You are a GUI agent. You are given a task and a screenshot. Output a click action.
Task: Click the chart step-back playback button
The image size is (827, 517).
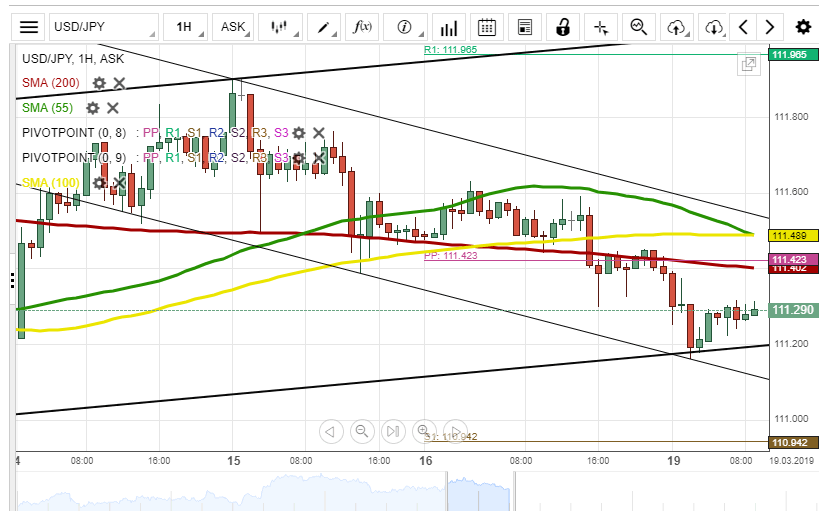[331, 432]
